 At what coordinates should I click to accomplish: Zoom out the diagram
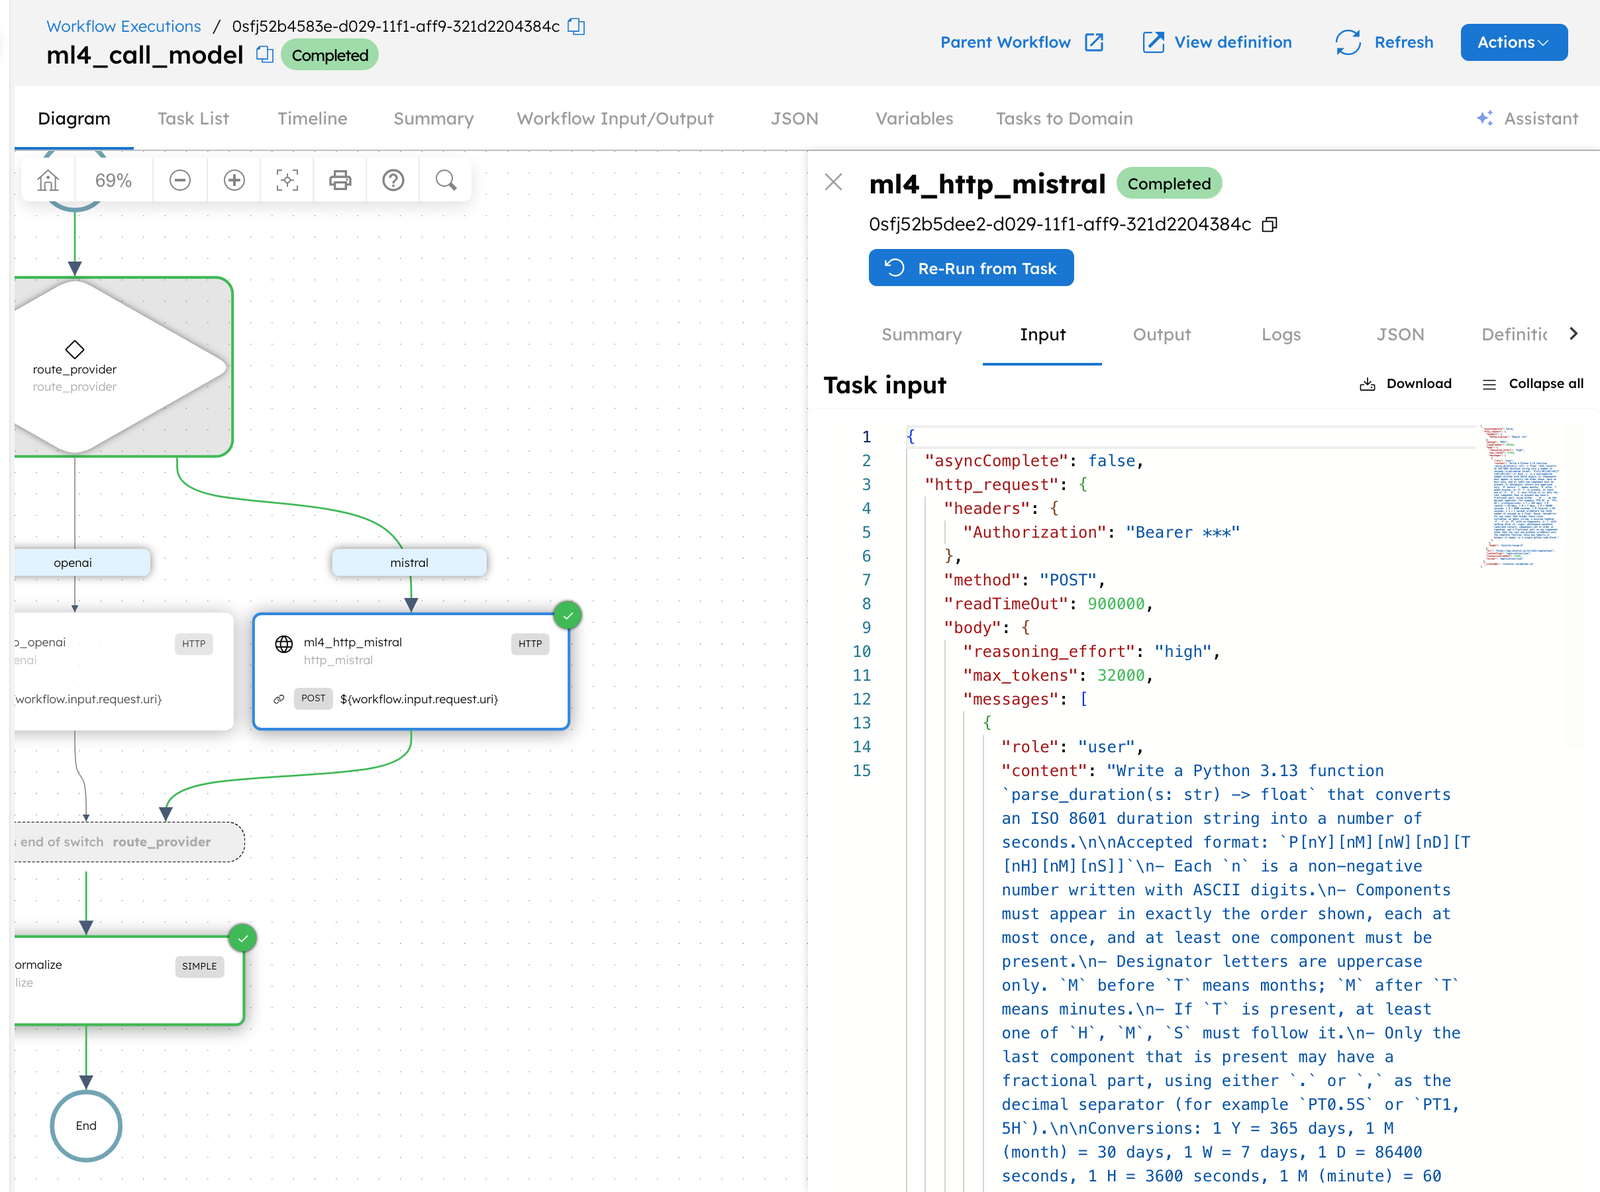180,180
